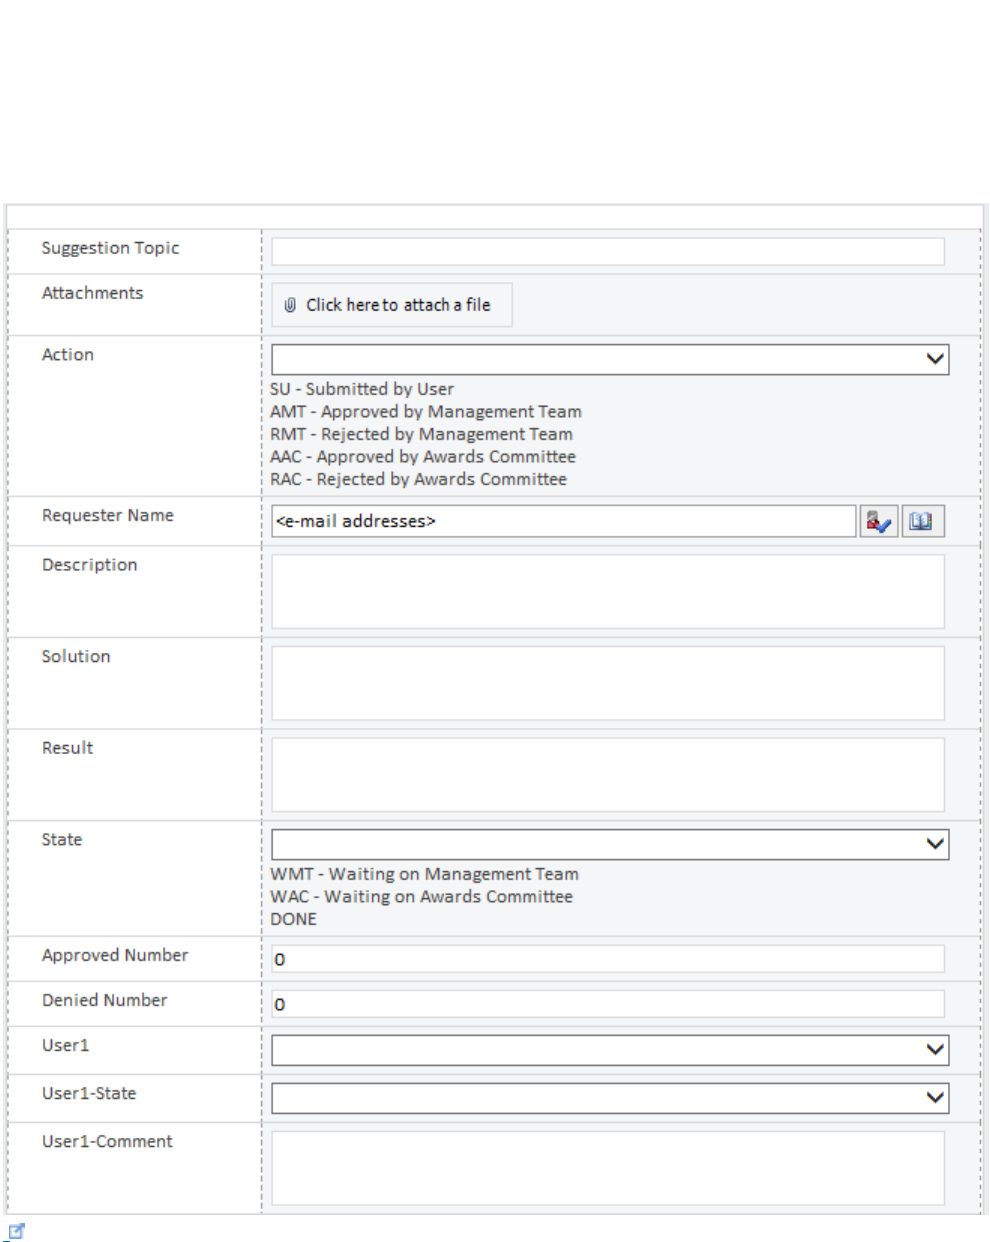
Task: Focus the Suggestion Topic text field
Action: (x=607, y=251)
